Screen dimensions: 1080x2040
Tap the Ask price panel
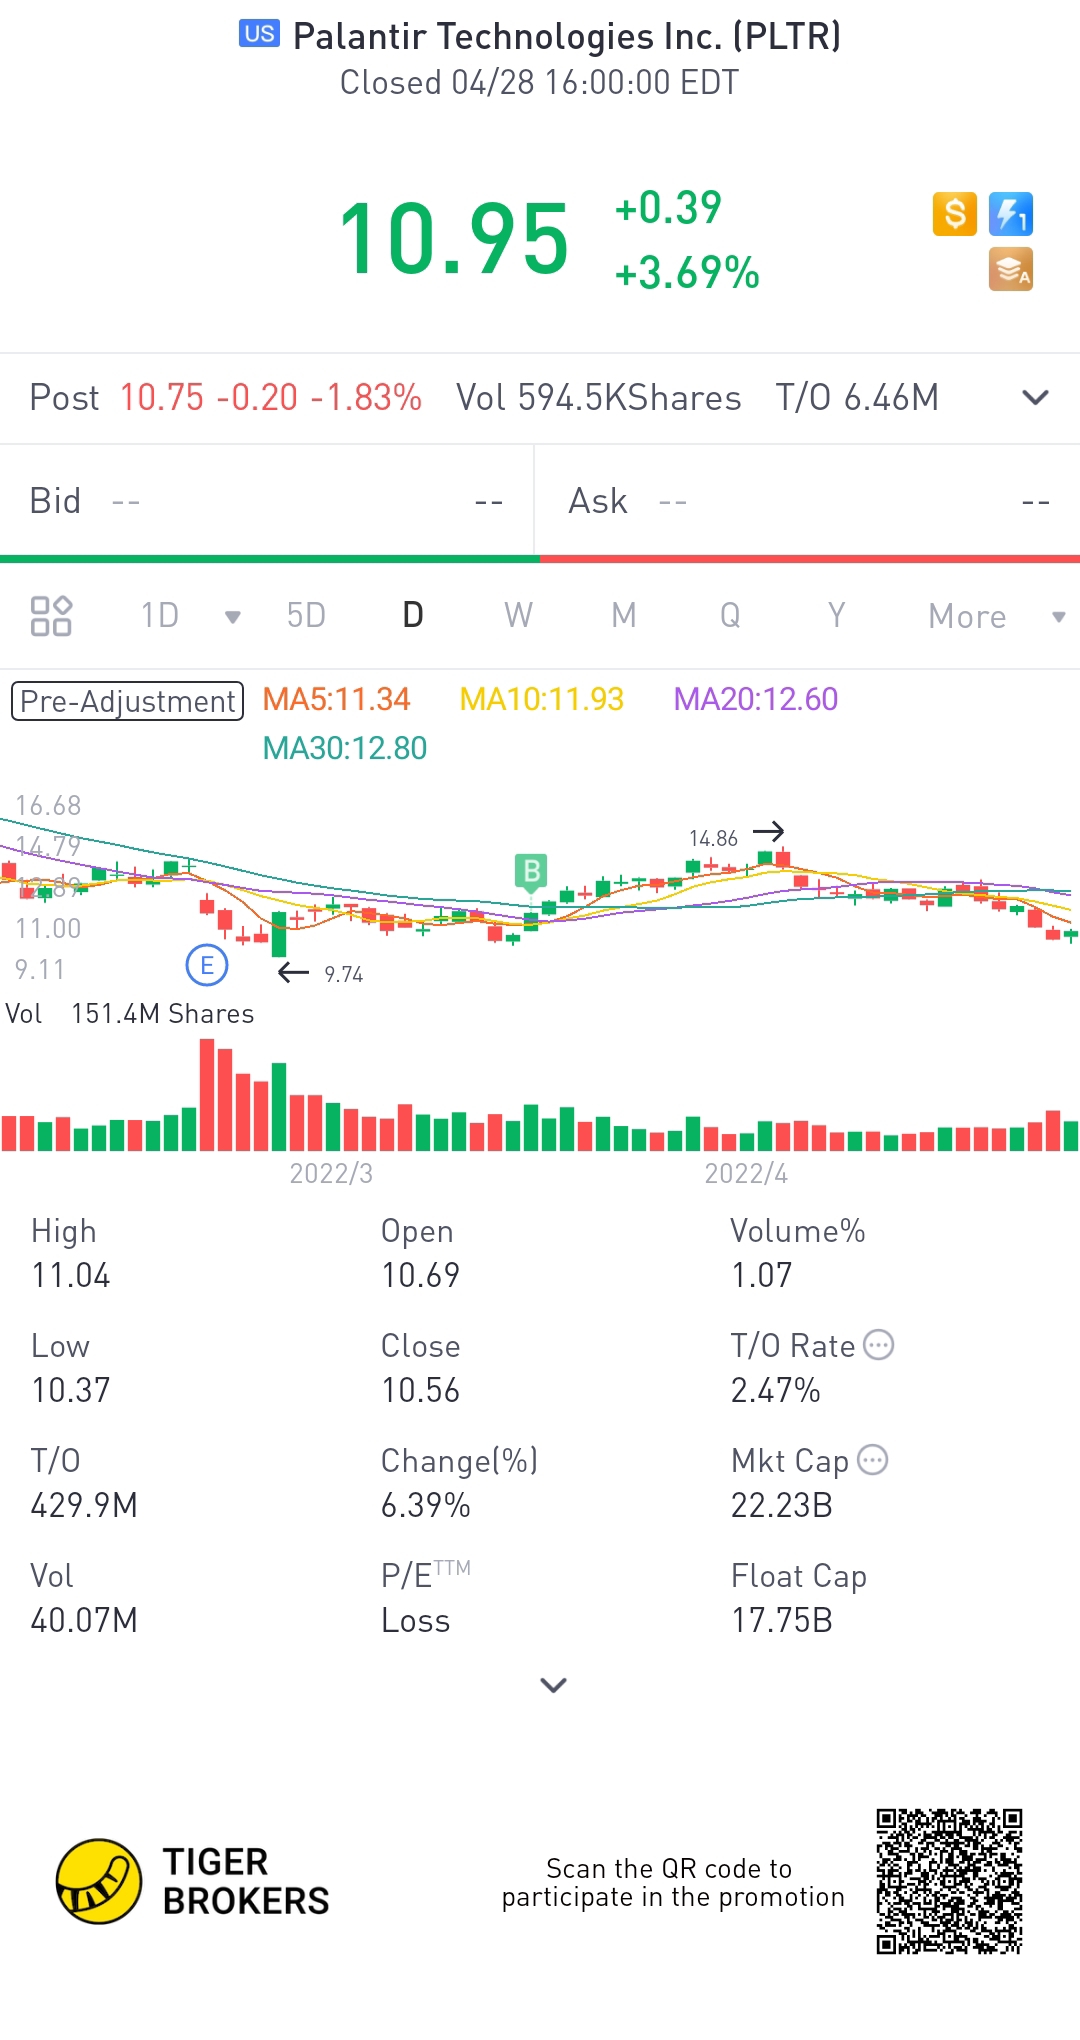[x=808, y=501]
